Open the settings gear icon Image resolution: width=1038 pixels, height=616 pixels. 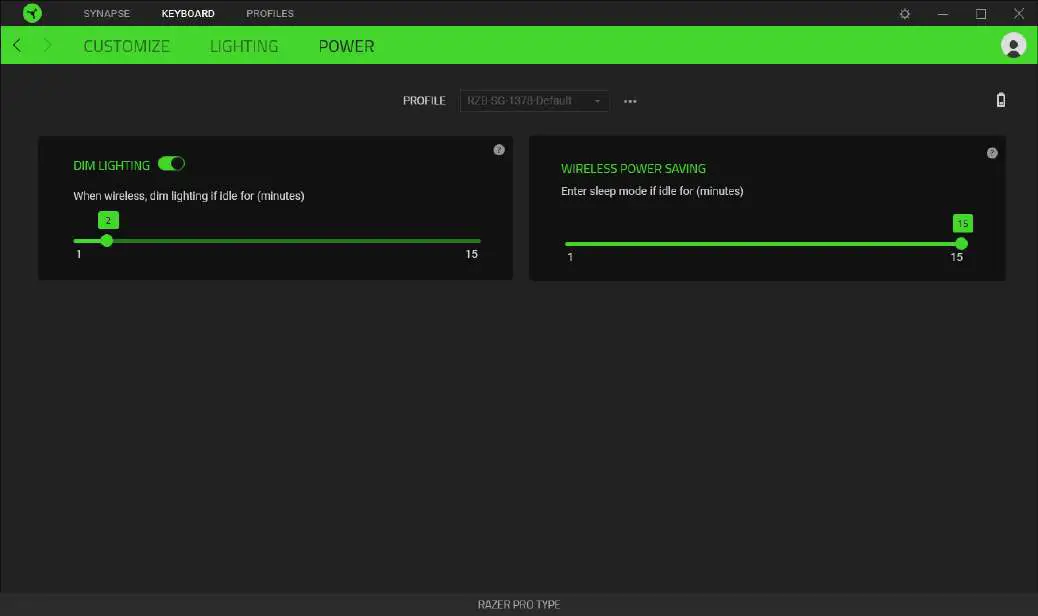[x=904, y=13]
